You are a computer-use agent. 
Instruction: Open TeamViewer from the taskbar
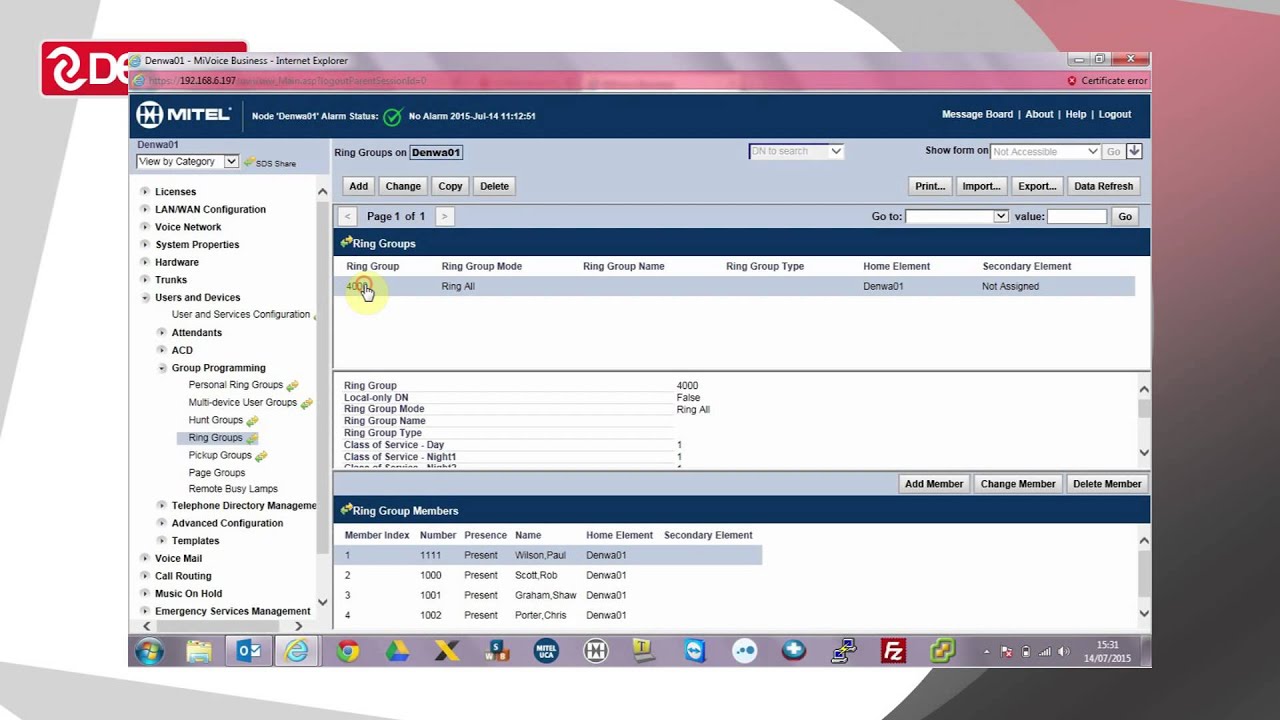tap(695, 652)
